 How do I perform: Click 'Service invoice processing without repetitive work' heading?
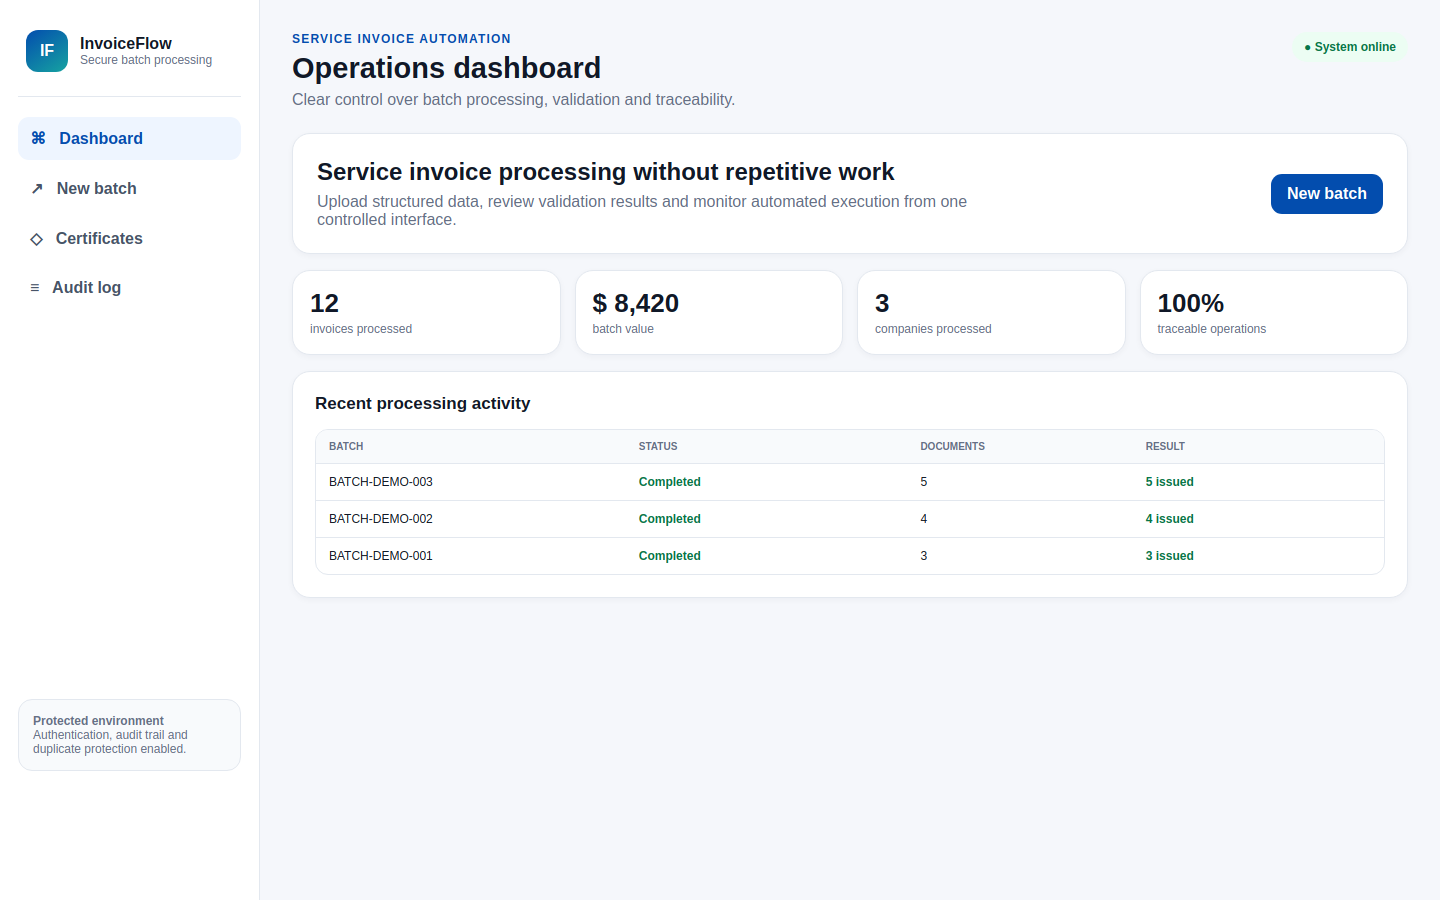(606, 172)
